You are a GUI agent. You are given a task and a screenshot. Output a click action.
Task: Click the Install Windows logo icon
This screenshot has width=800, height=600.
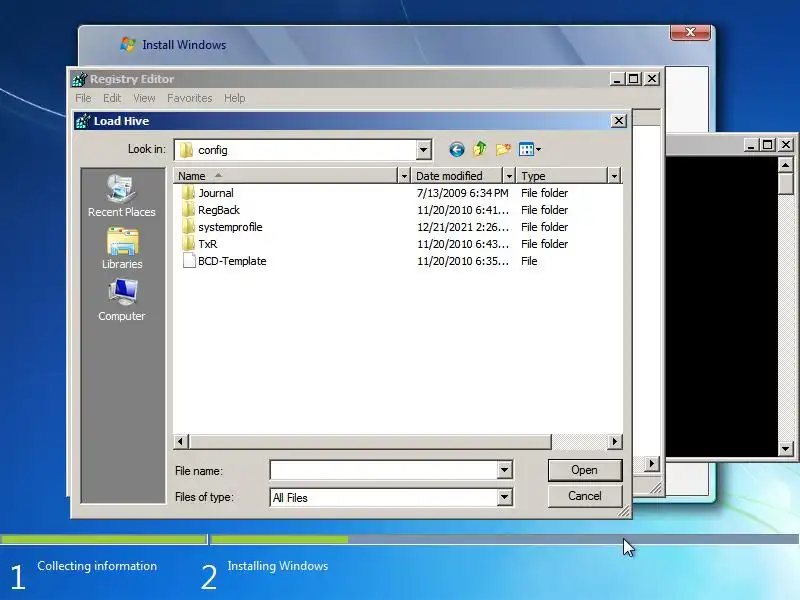pos(128,44)
